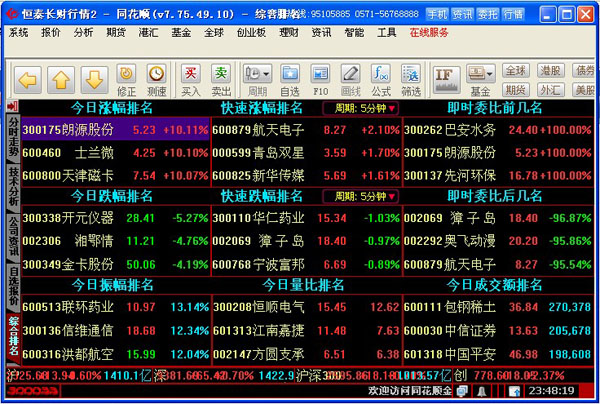Open the 筛选 stock filter tool
The height and width of the screenshot is (404, 600).
[411, 80]
